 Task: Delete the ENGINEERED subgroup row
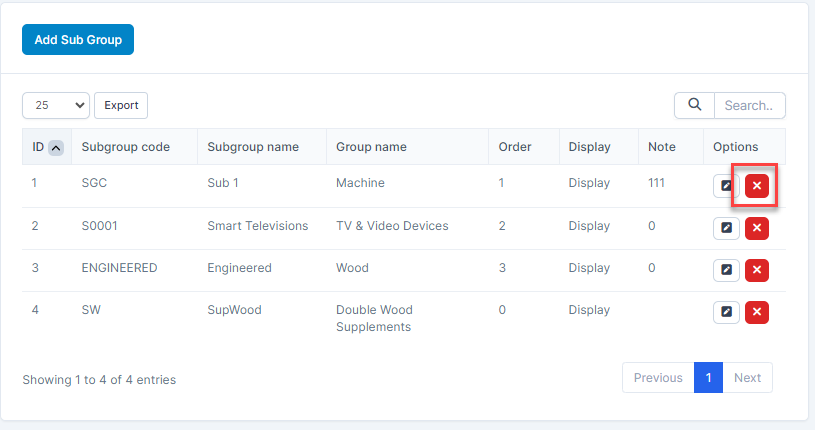(757, 270)
